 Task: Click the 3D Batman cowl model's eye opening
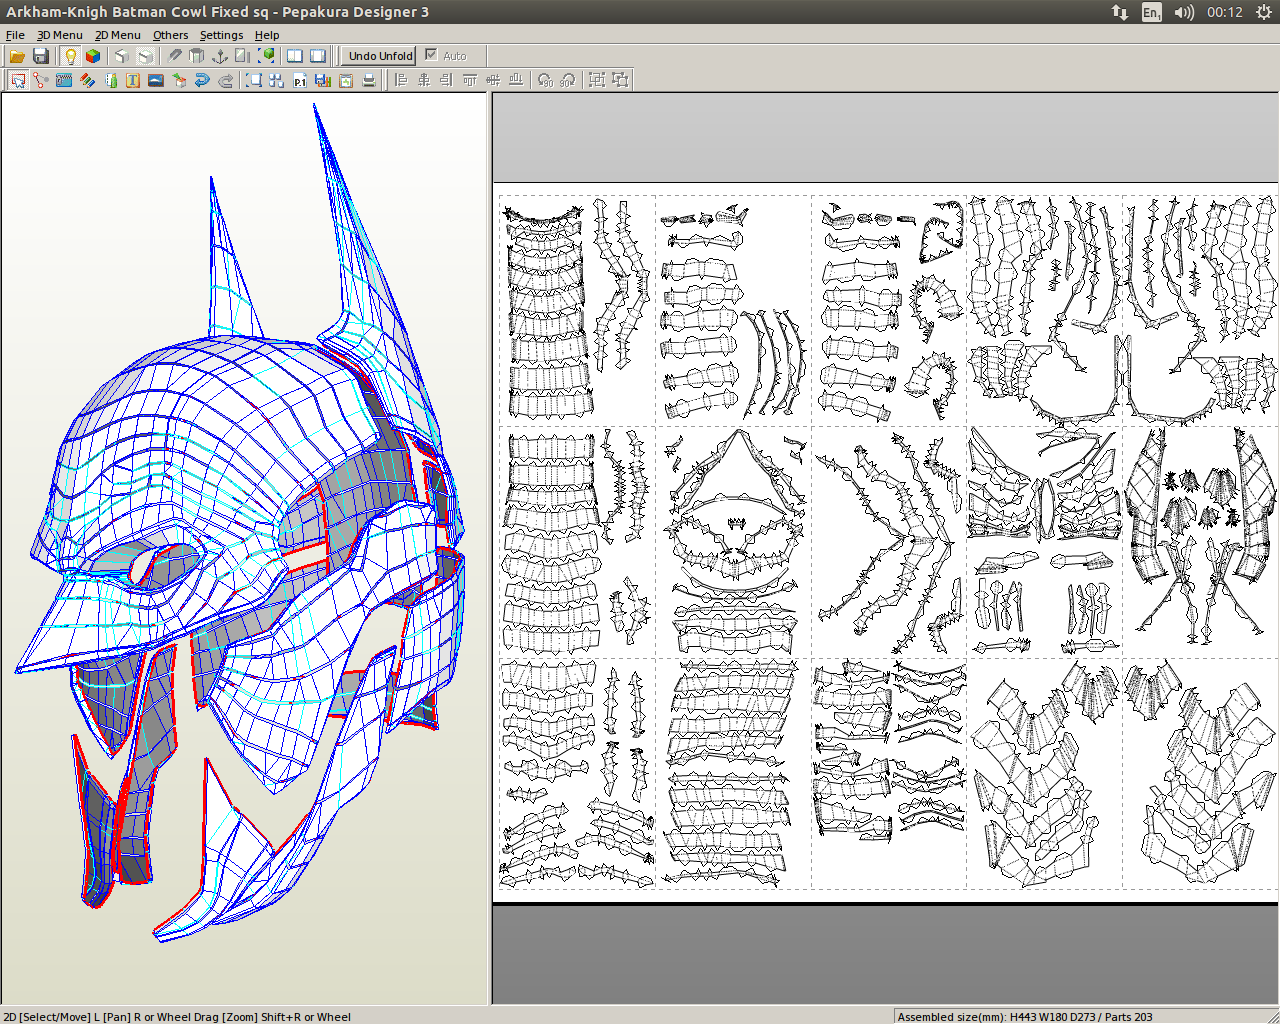(163, 564)
